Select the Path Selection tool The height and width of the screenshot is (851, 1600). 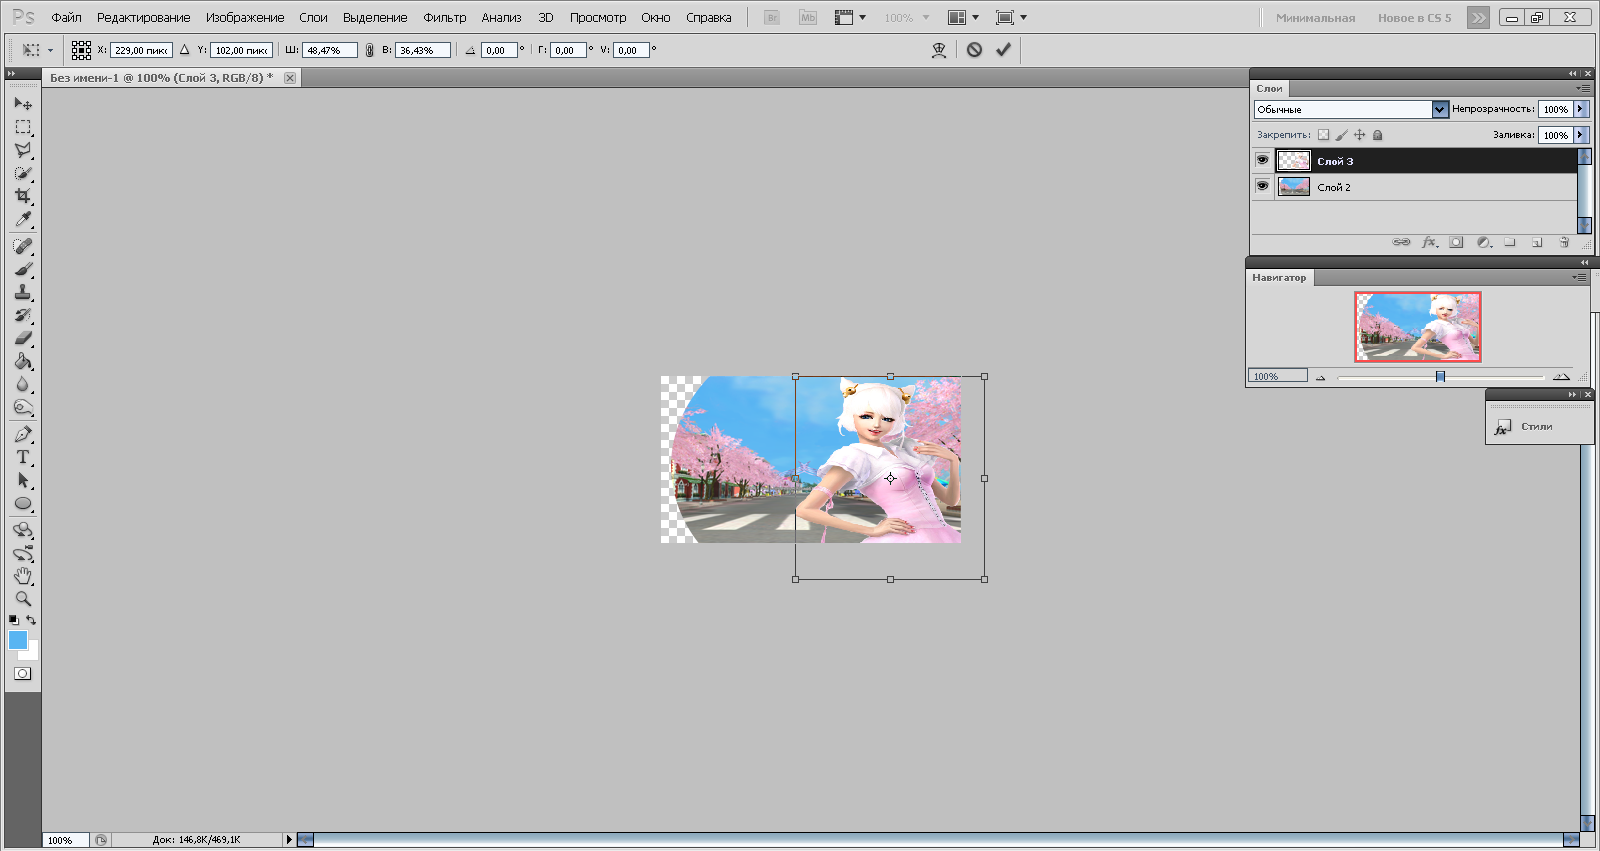coord(23,480)
